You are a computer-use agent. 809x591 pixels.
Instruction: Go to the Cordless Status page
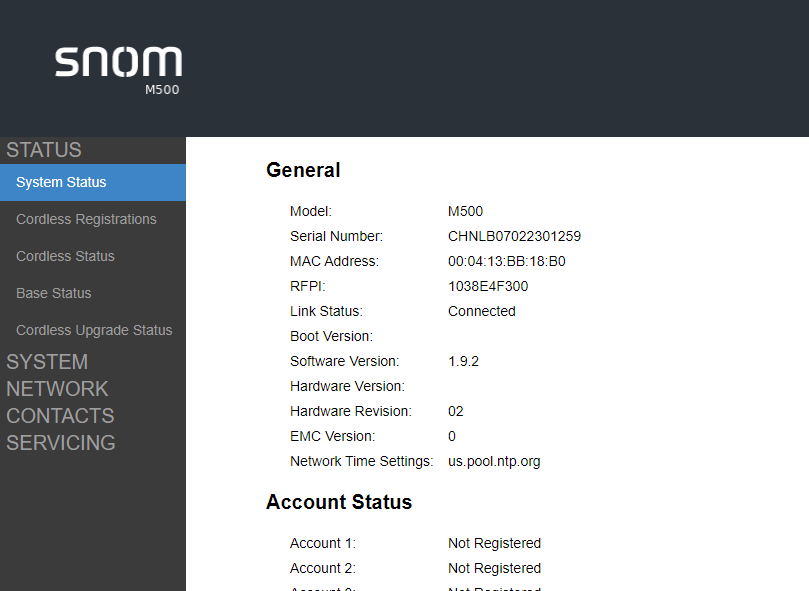(65, 256)
